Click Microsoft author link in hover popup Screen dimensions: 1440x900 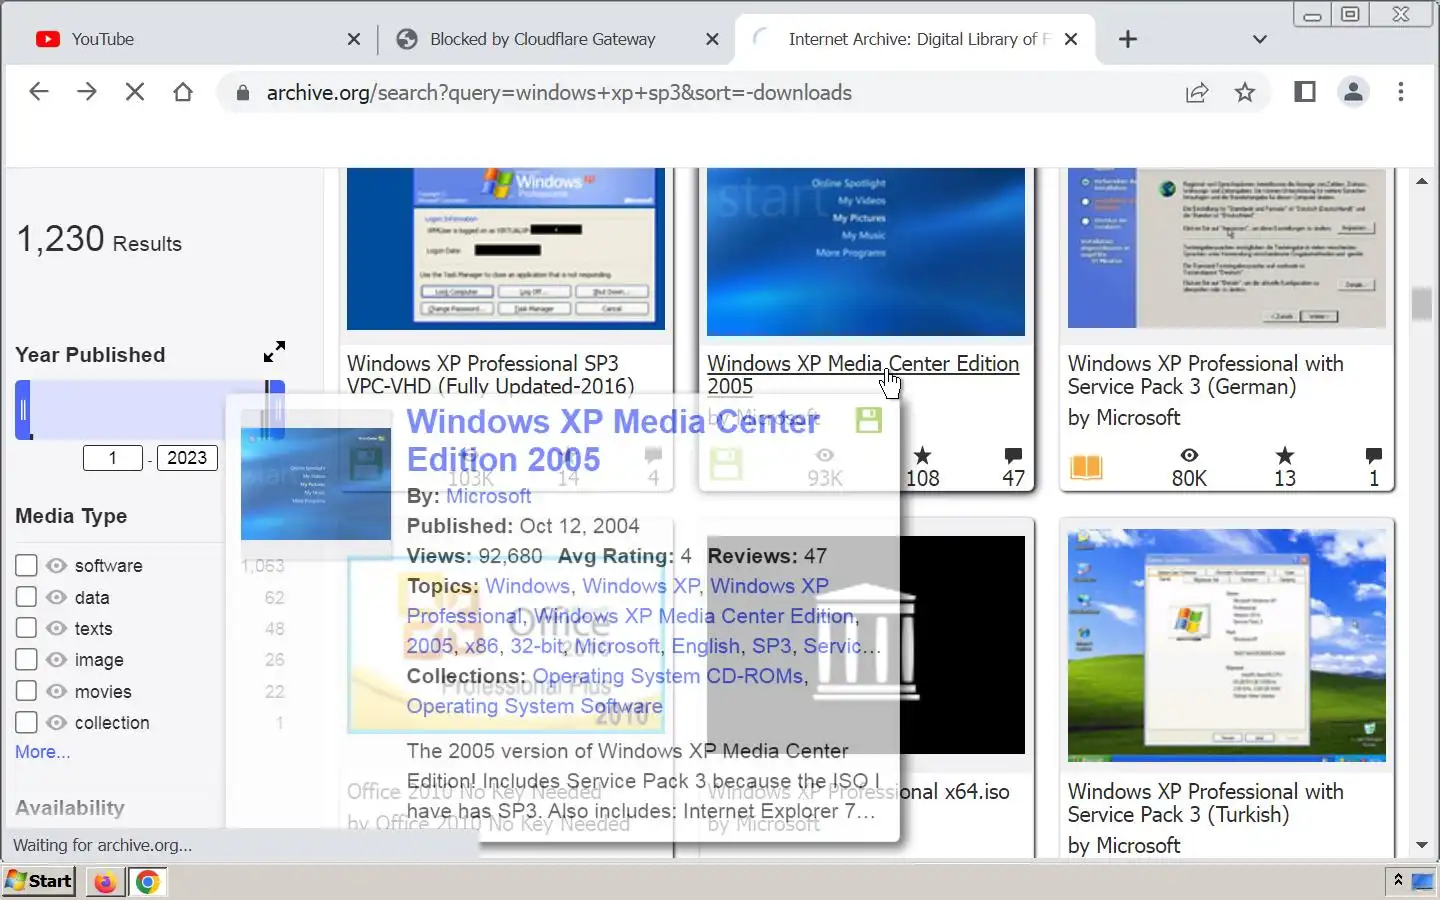coord(488,496)
